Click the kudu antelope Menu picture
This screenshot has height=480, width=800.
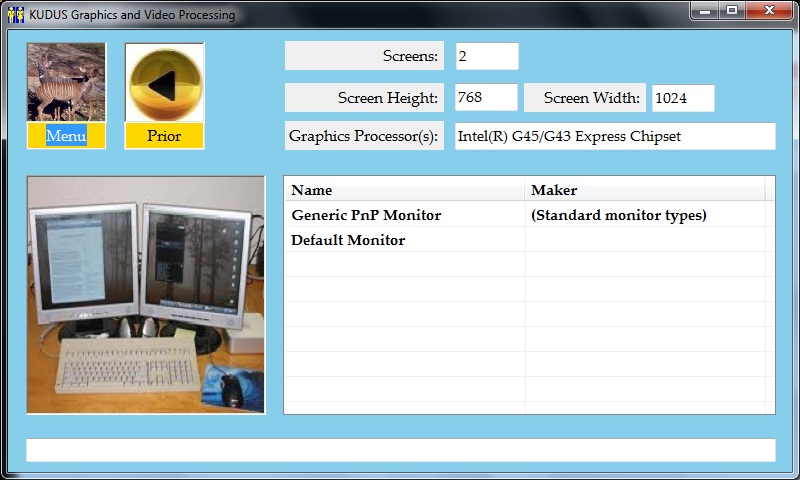pos(65,83)
